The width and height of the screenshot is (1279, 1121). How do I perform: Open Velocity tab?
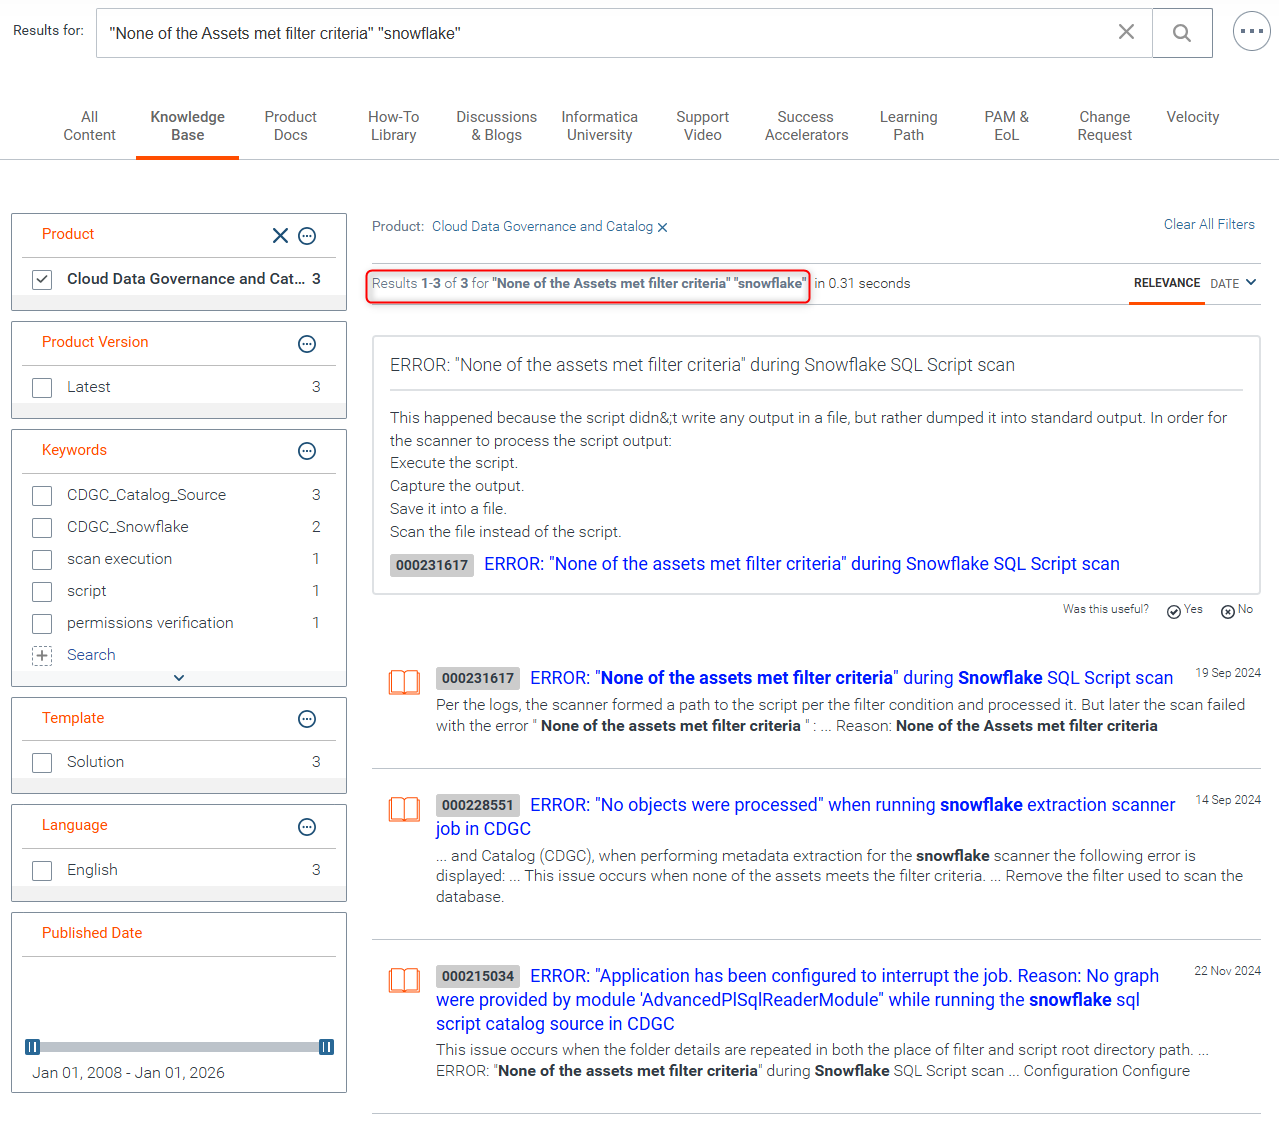pos(1193,117)
